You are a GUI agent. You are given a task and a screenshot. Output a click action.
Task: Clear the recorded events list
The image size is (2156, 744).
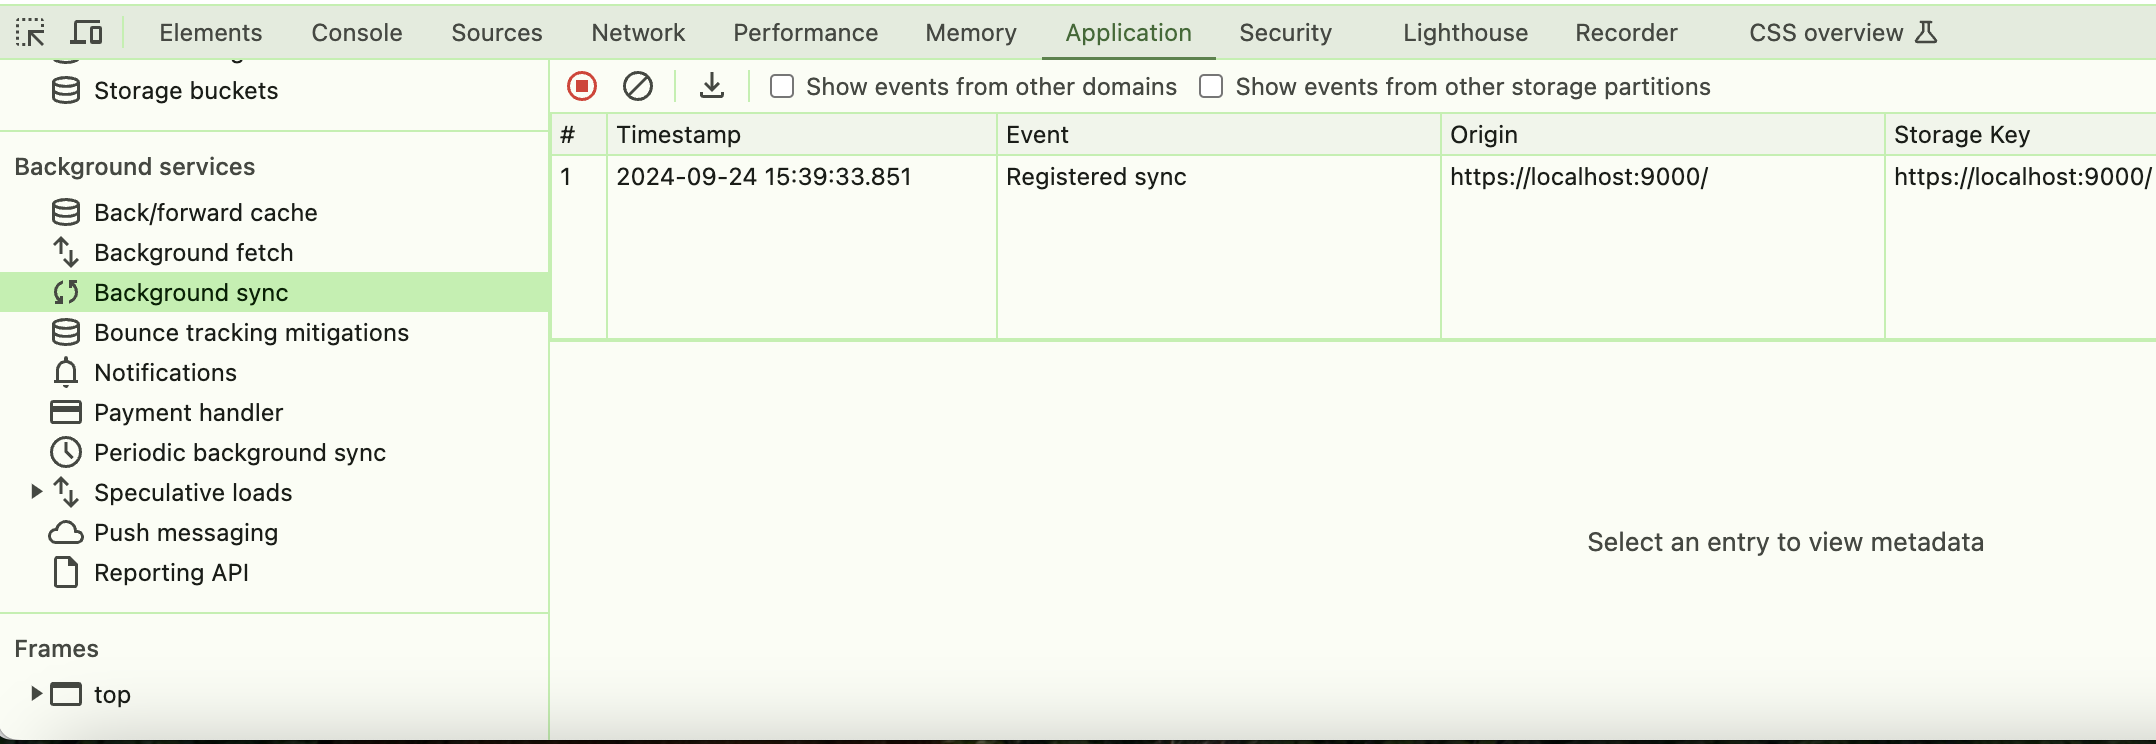tap(638, 87)
